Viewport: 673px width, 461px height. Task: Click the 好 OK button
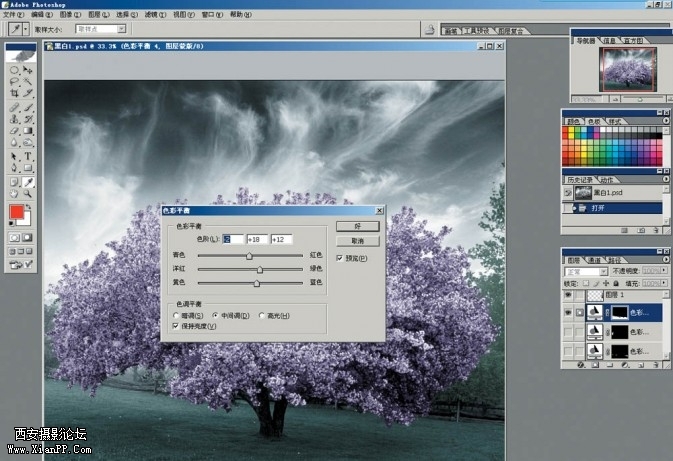[x=357, y=227]
